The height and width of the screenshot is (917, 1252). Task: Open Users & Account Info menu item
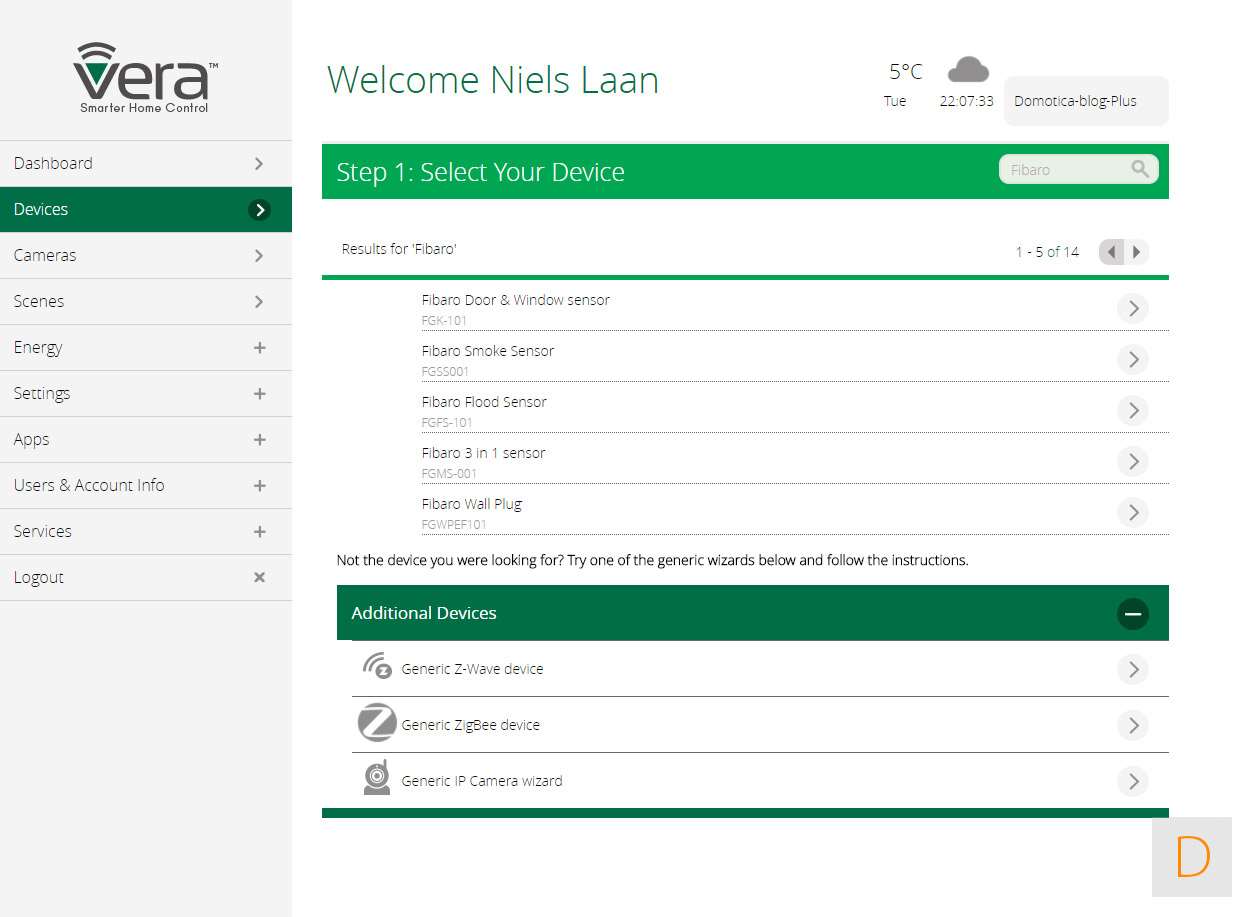[146, 485]
